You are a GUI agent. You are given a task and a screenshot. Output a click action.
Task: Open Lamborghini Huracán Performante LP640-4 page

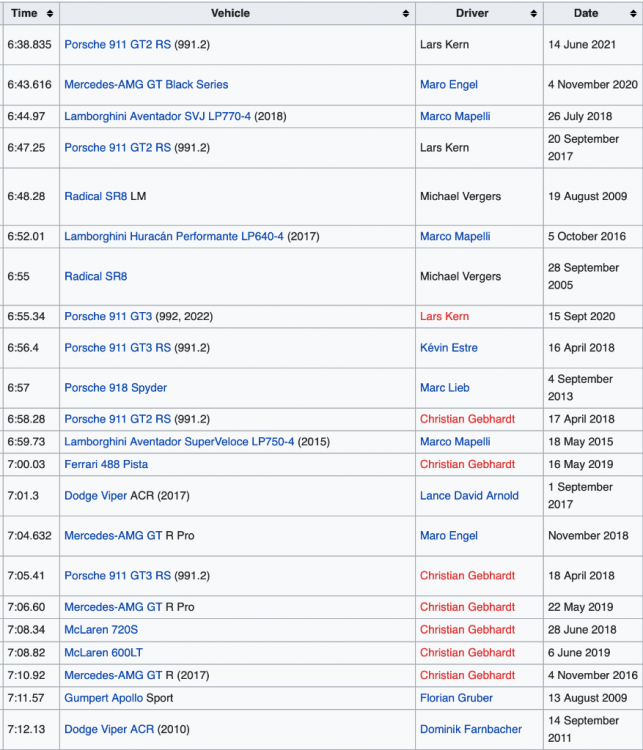(x=173, y=237)
